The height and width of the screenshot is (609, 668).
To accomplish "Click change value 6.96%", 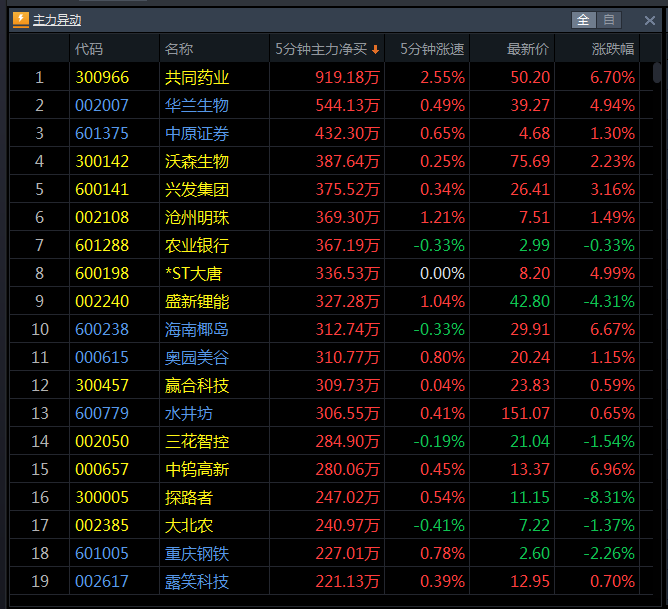I will tap(612, 469).
